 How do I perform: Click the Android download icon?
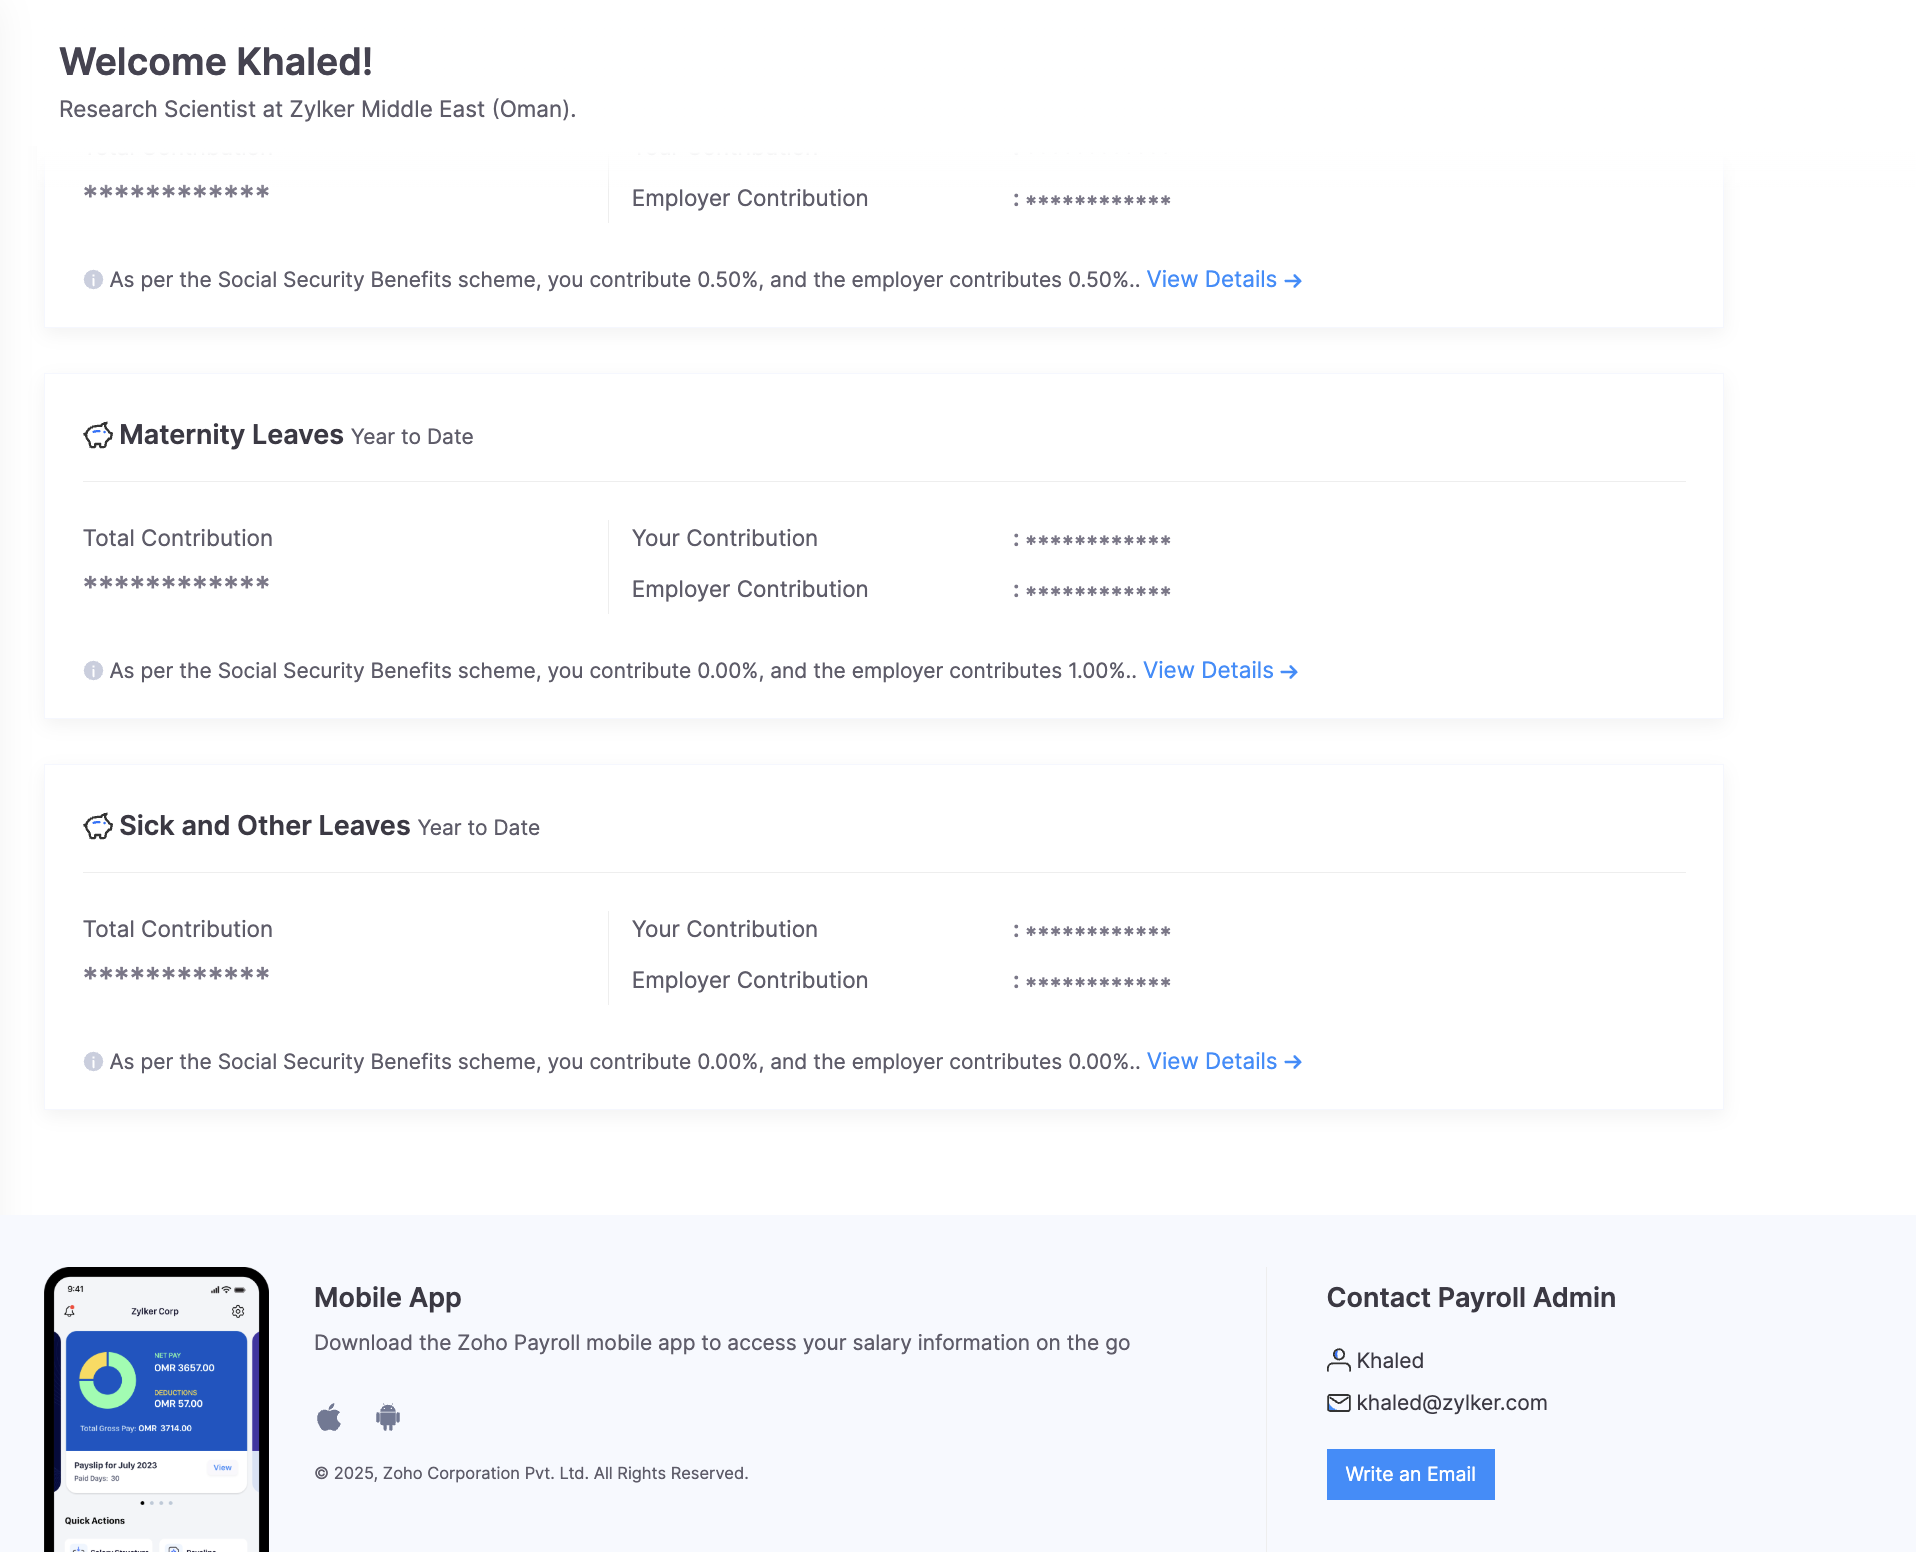[388, 1417]
